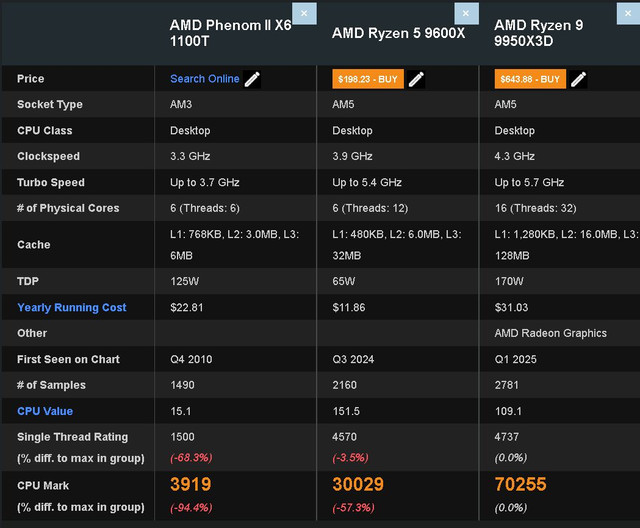This screenshot has height=528, width=640.
Task: Click the 15.1 CPU value cell
Action: coord(180,411)
